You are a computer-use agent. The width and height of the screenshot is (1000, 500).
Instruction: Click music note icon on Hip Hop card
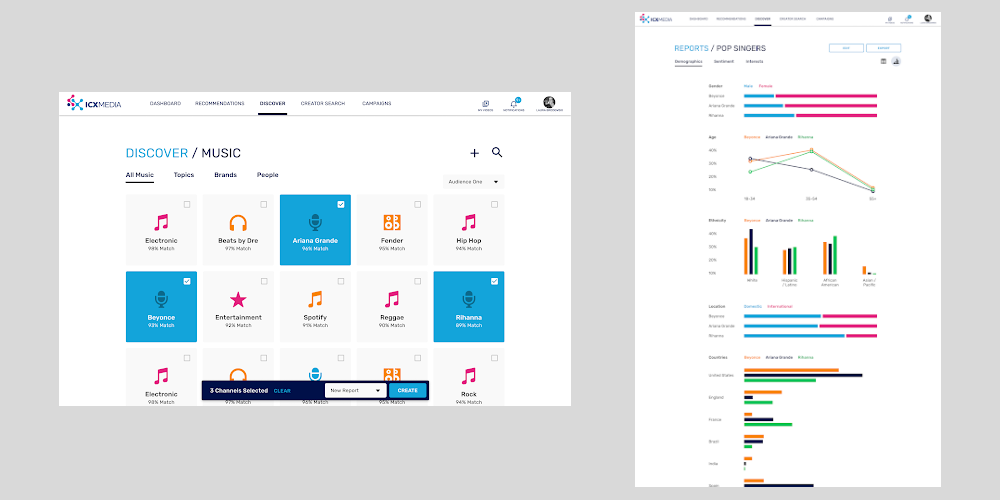(469, 223)
